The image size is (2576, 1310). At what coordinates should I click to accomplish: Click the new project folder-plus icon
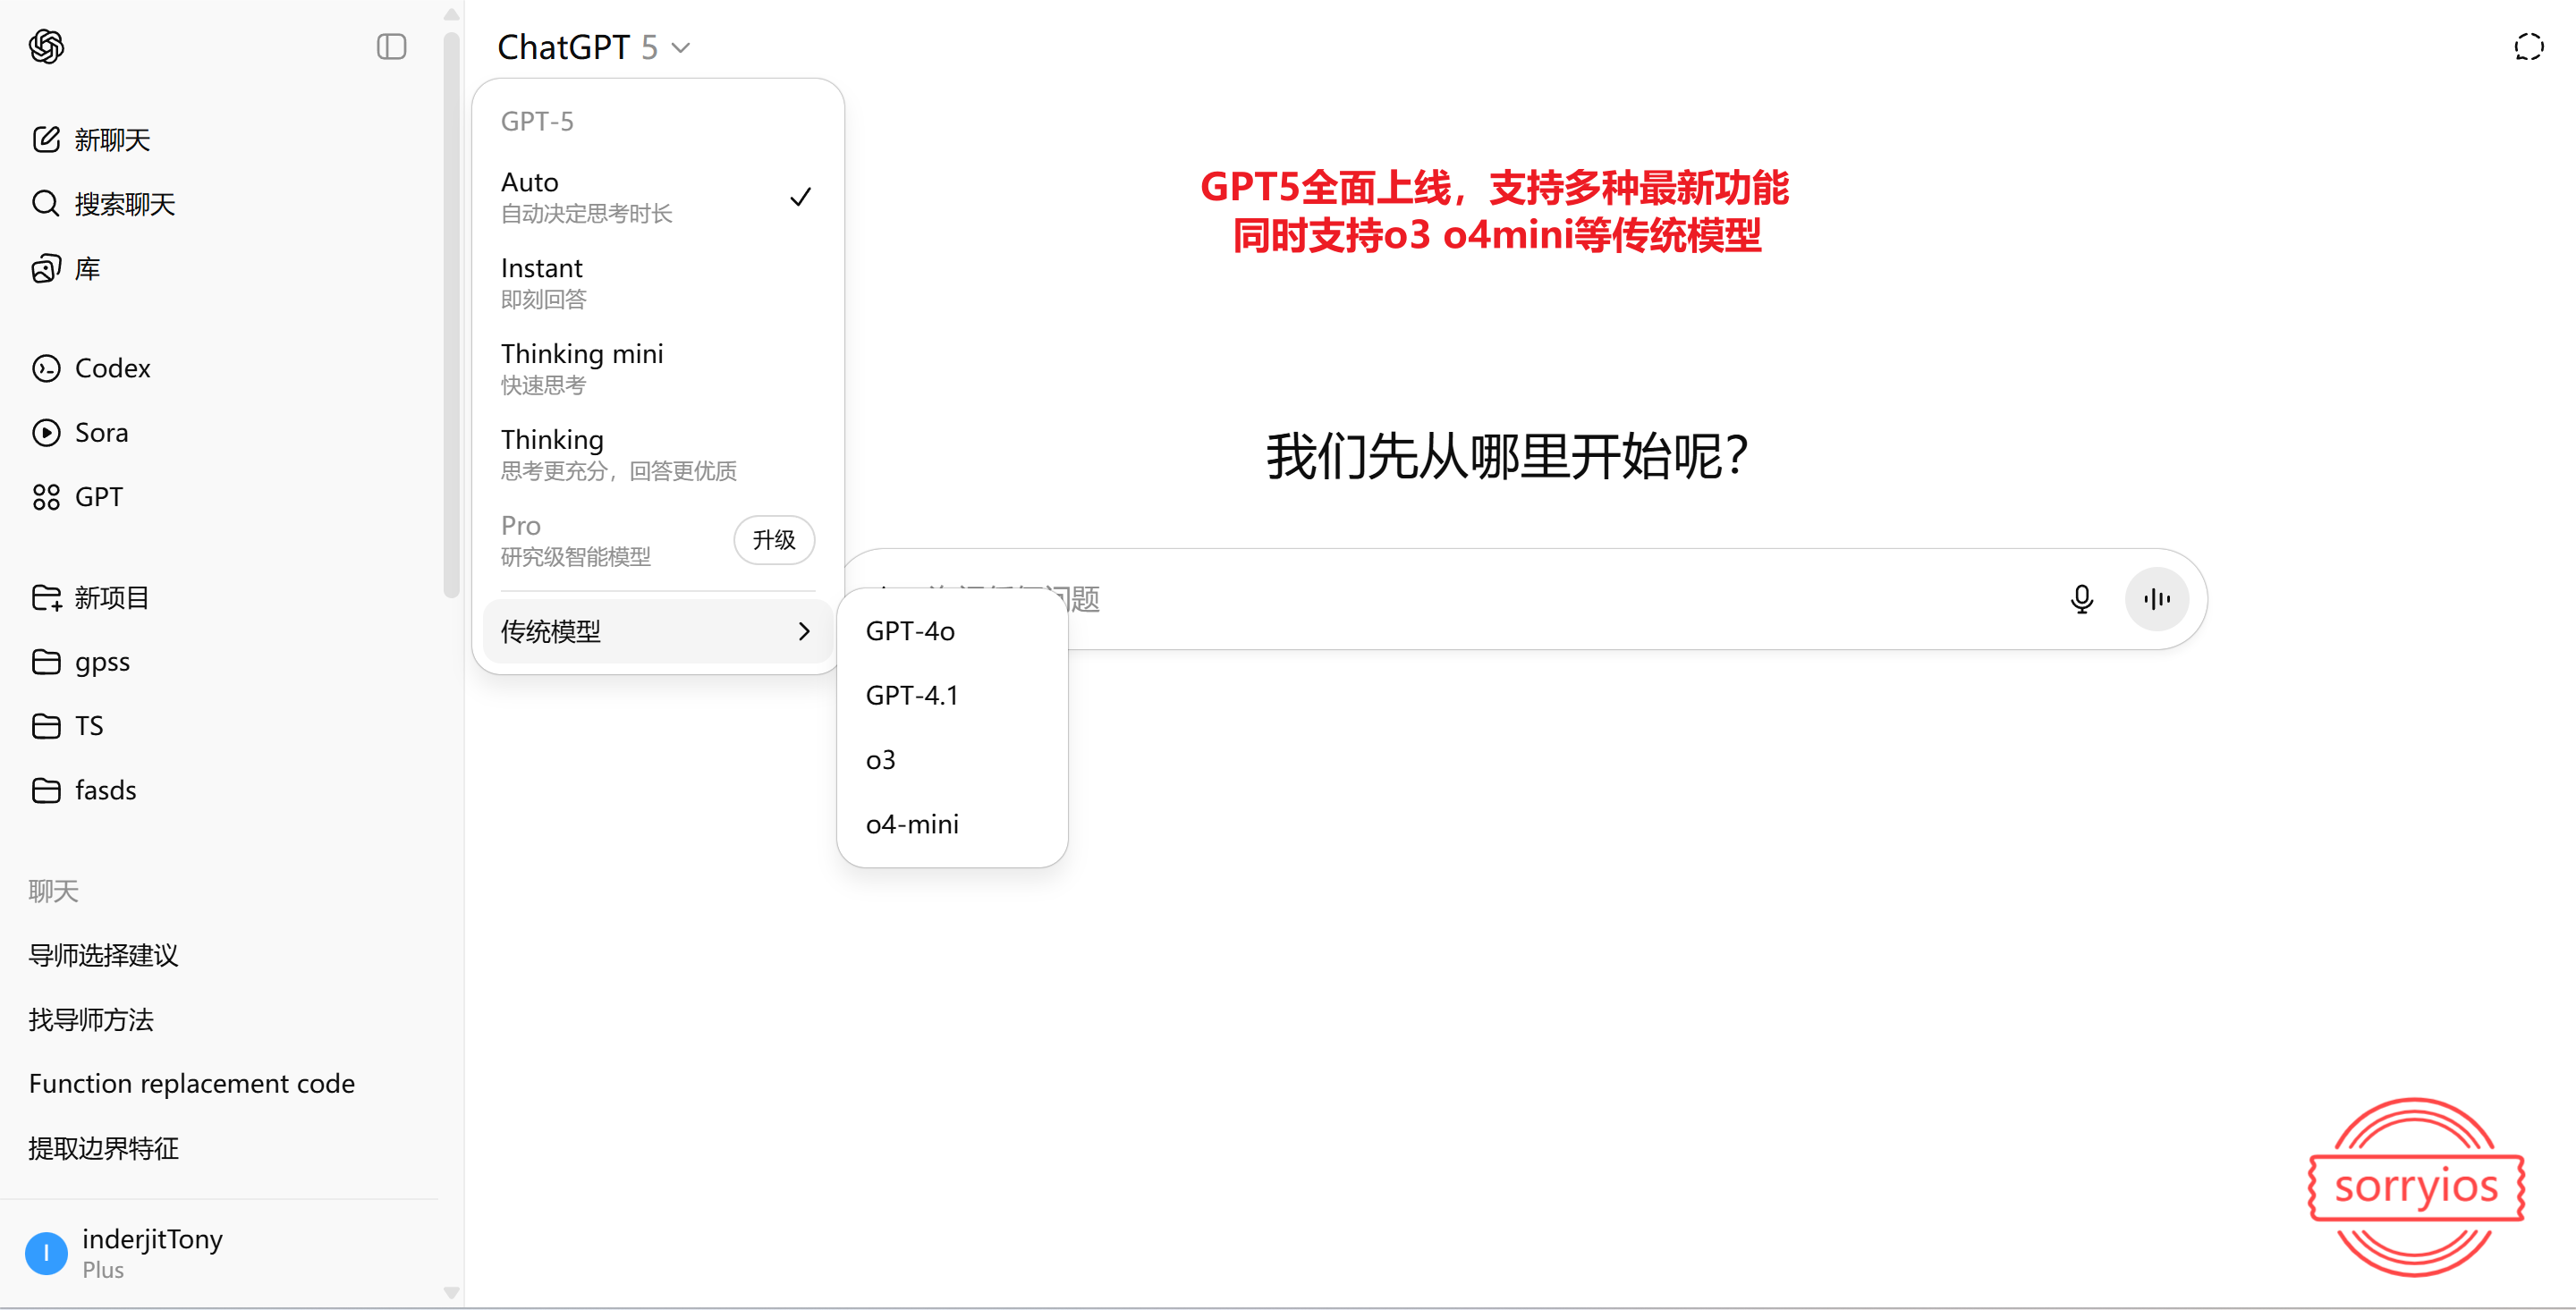tap(46, 597)
